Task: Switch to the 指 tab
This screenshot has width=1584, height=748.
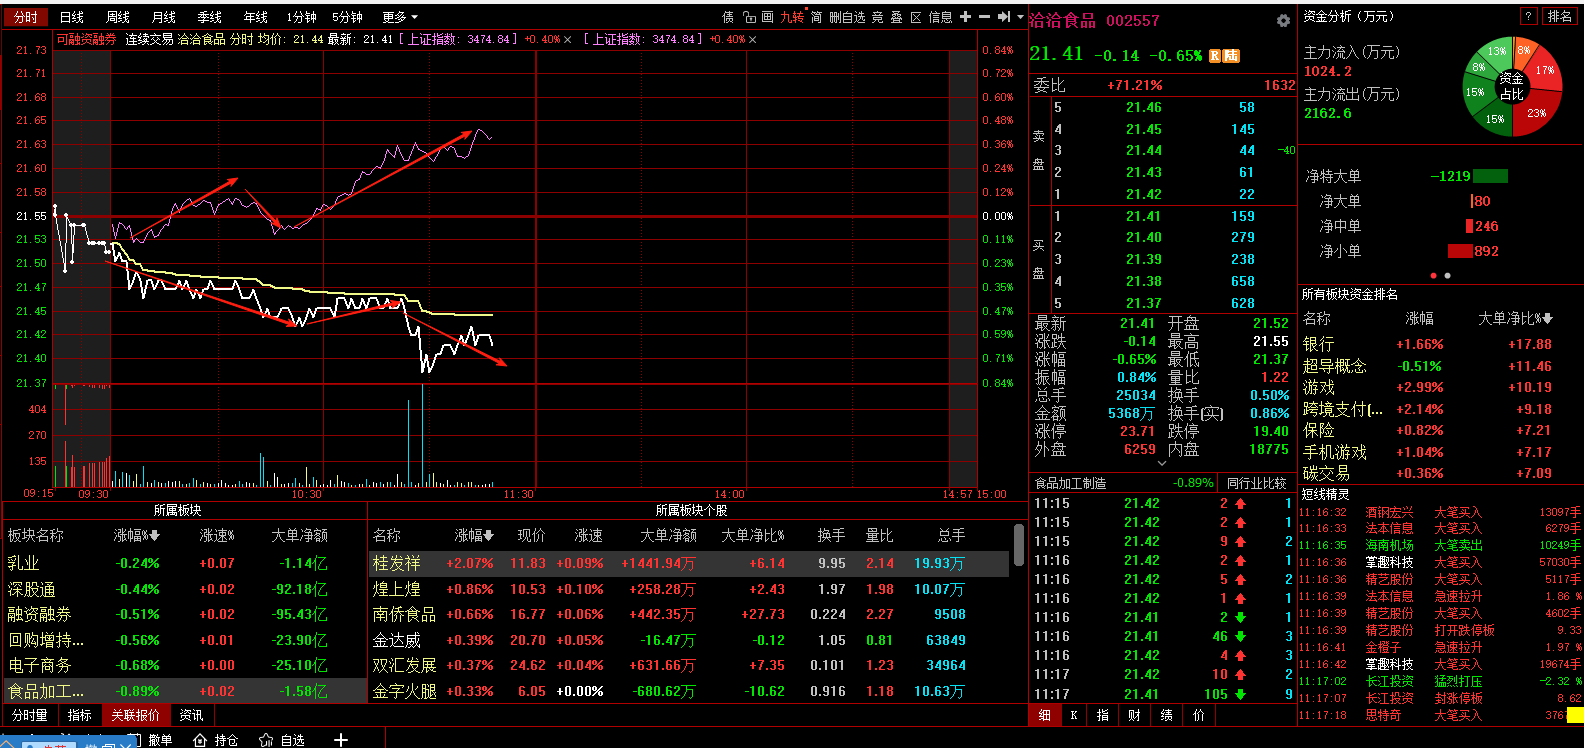Action: click(1103, 715)
